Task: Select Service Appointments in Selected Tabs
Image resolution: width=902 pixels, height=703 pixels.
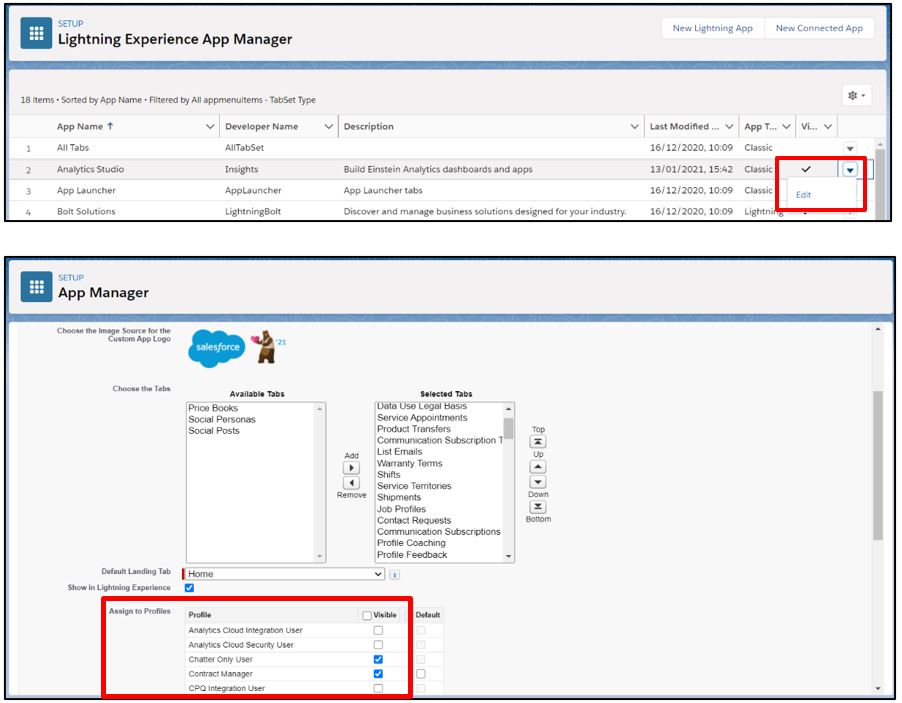Action: pos(422,418)
